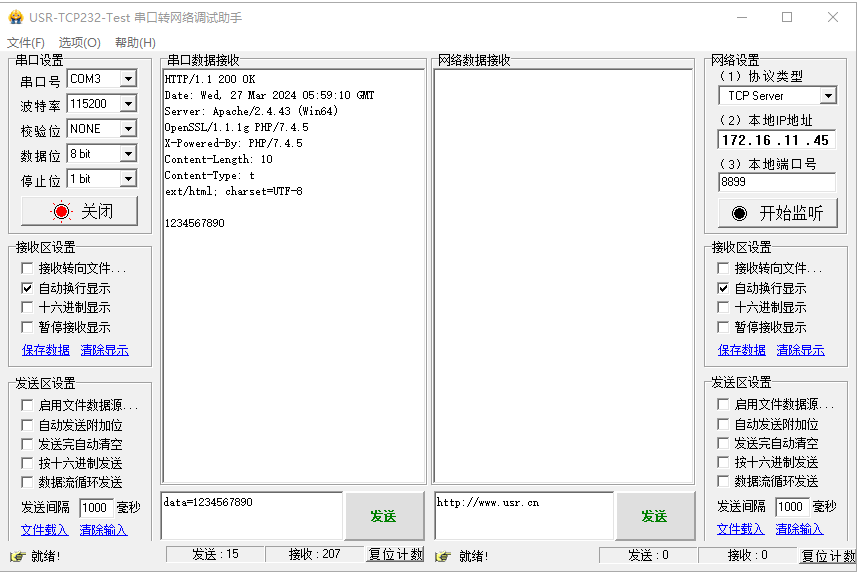Enable network 启用文件数据源 checkbox
Image resolution: width=861 pixels, height=577 pixels.
coord(723,405)
